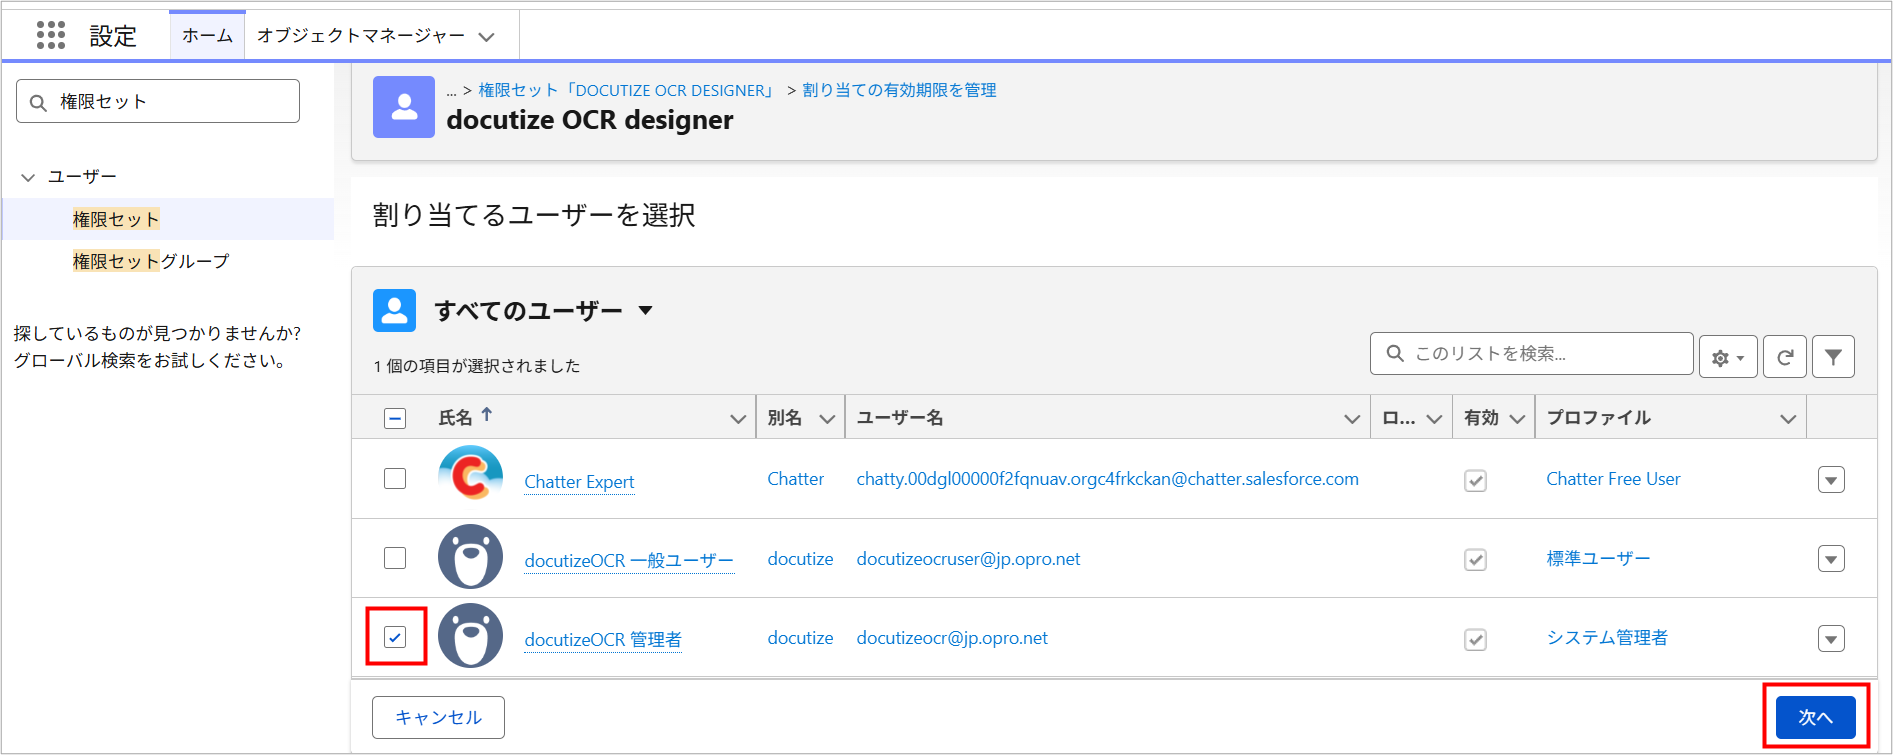The image size is (1893, 755).
Task: Click the 標準ユーザー profile link
Action: coord(1598,558)
